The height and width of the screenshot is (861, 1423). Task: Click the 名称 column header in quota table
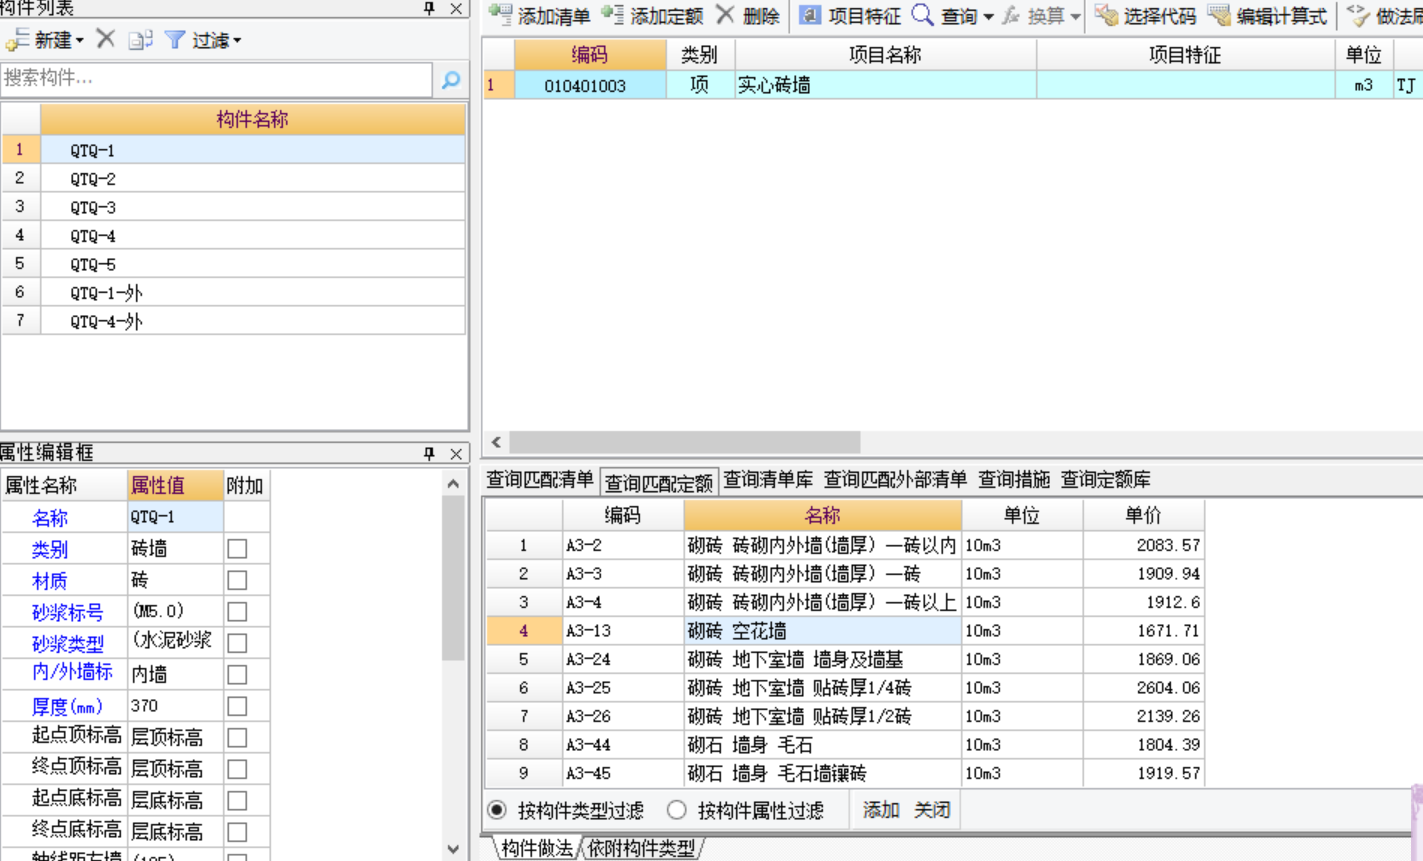tap(822, 516)
